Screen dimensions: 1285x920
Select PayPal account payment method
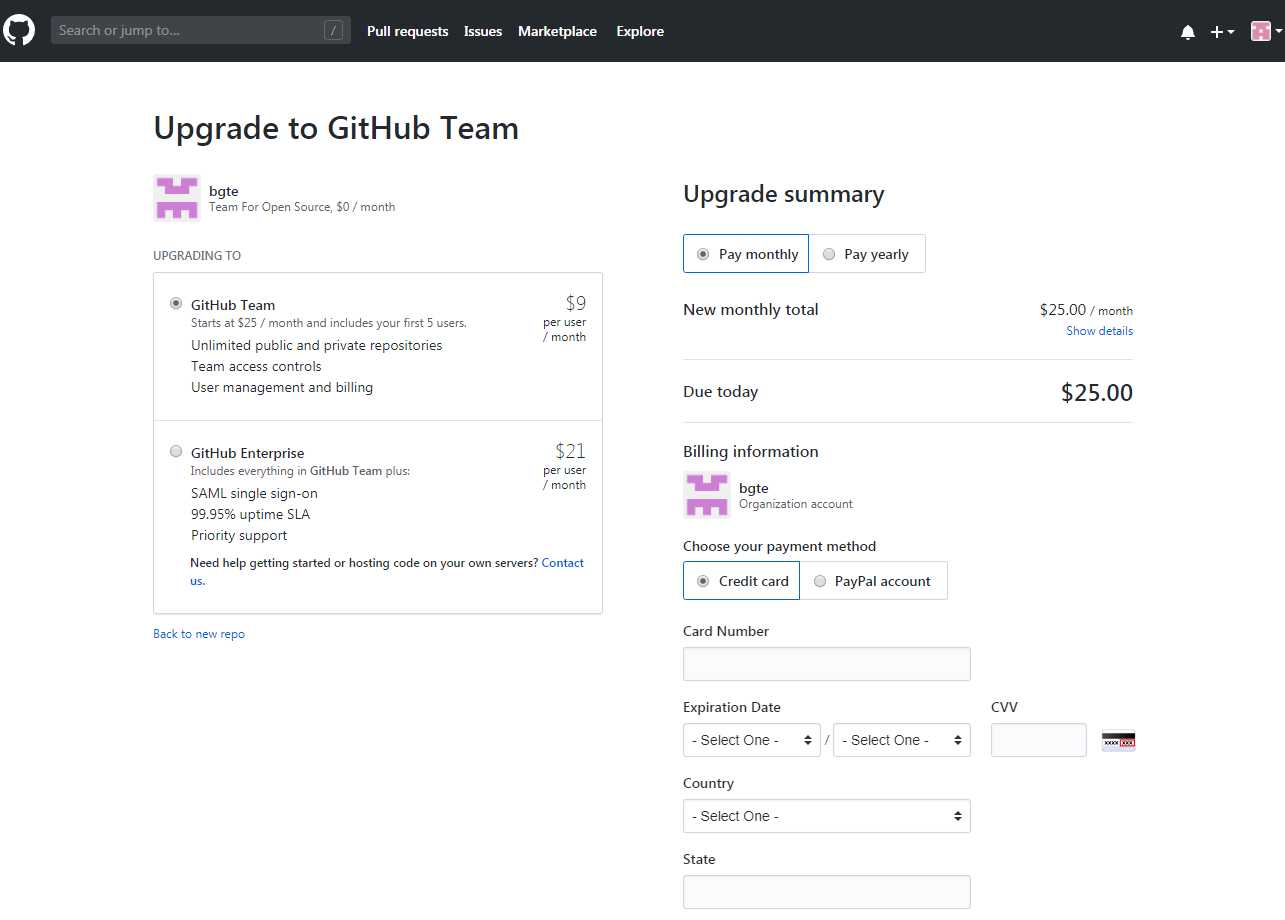point(873,581)
